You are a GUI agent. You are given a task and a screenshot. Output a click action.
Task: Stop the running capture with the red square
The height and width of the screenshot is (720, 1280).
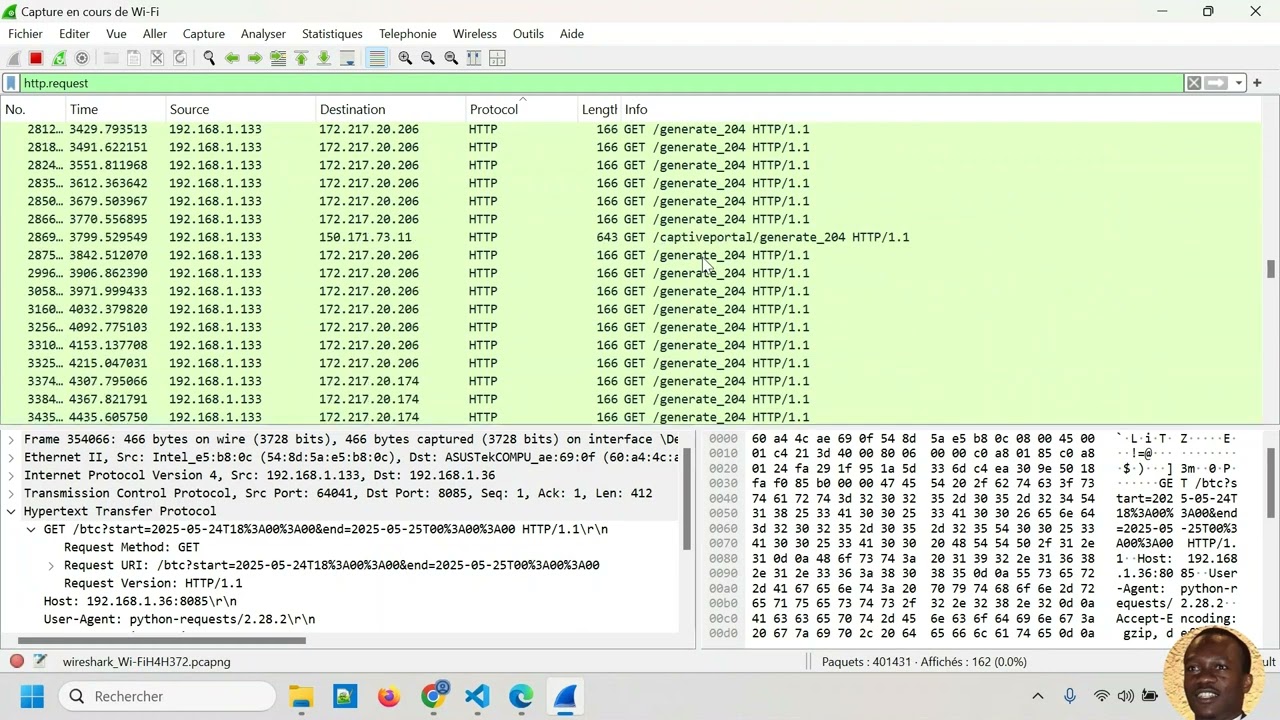coord(36,58)
